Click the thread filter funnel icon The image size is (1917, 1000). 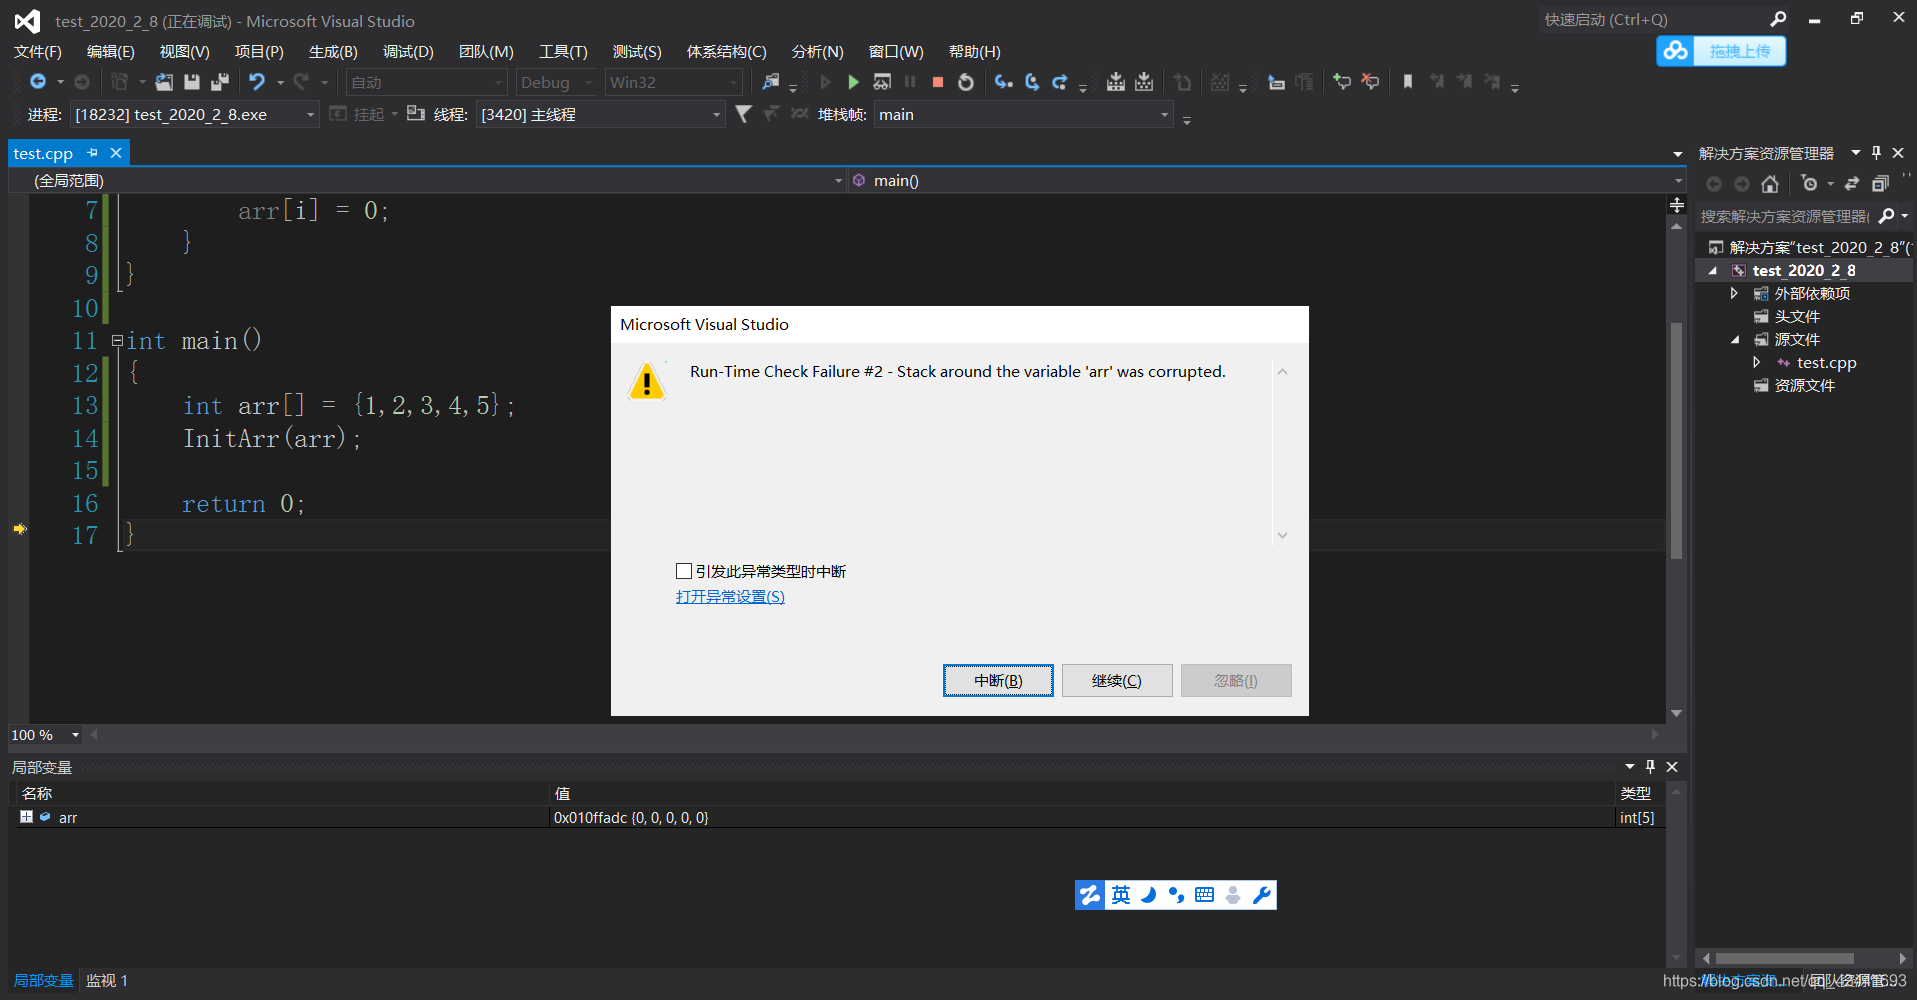[743, 114]
